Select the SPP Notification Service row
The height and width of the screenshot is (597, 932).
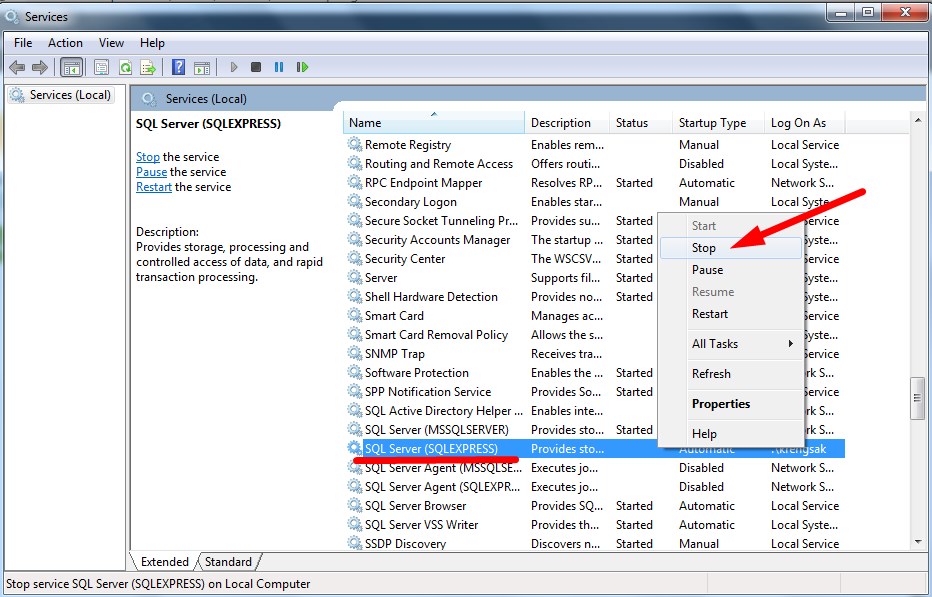click(501, 392)
